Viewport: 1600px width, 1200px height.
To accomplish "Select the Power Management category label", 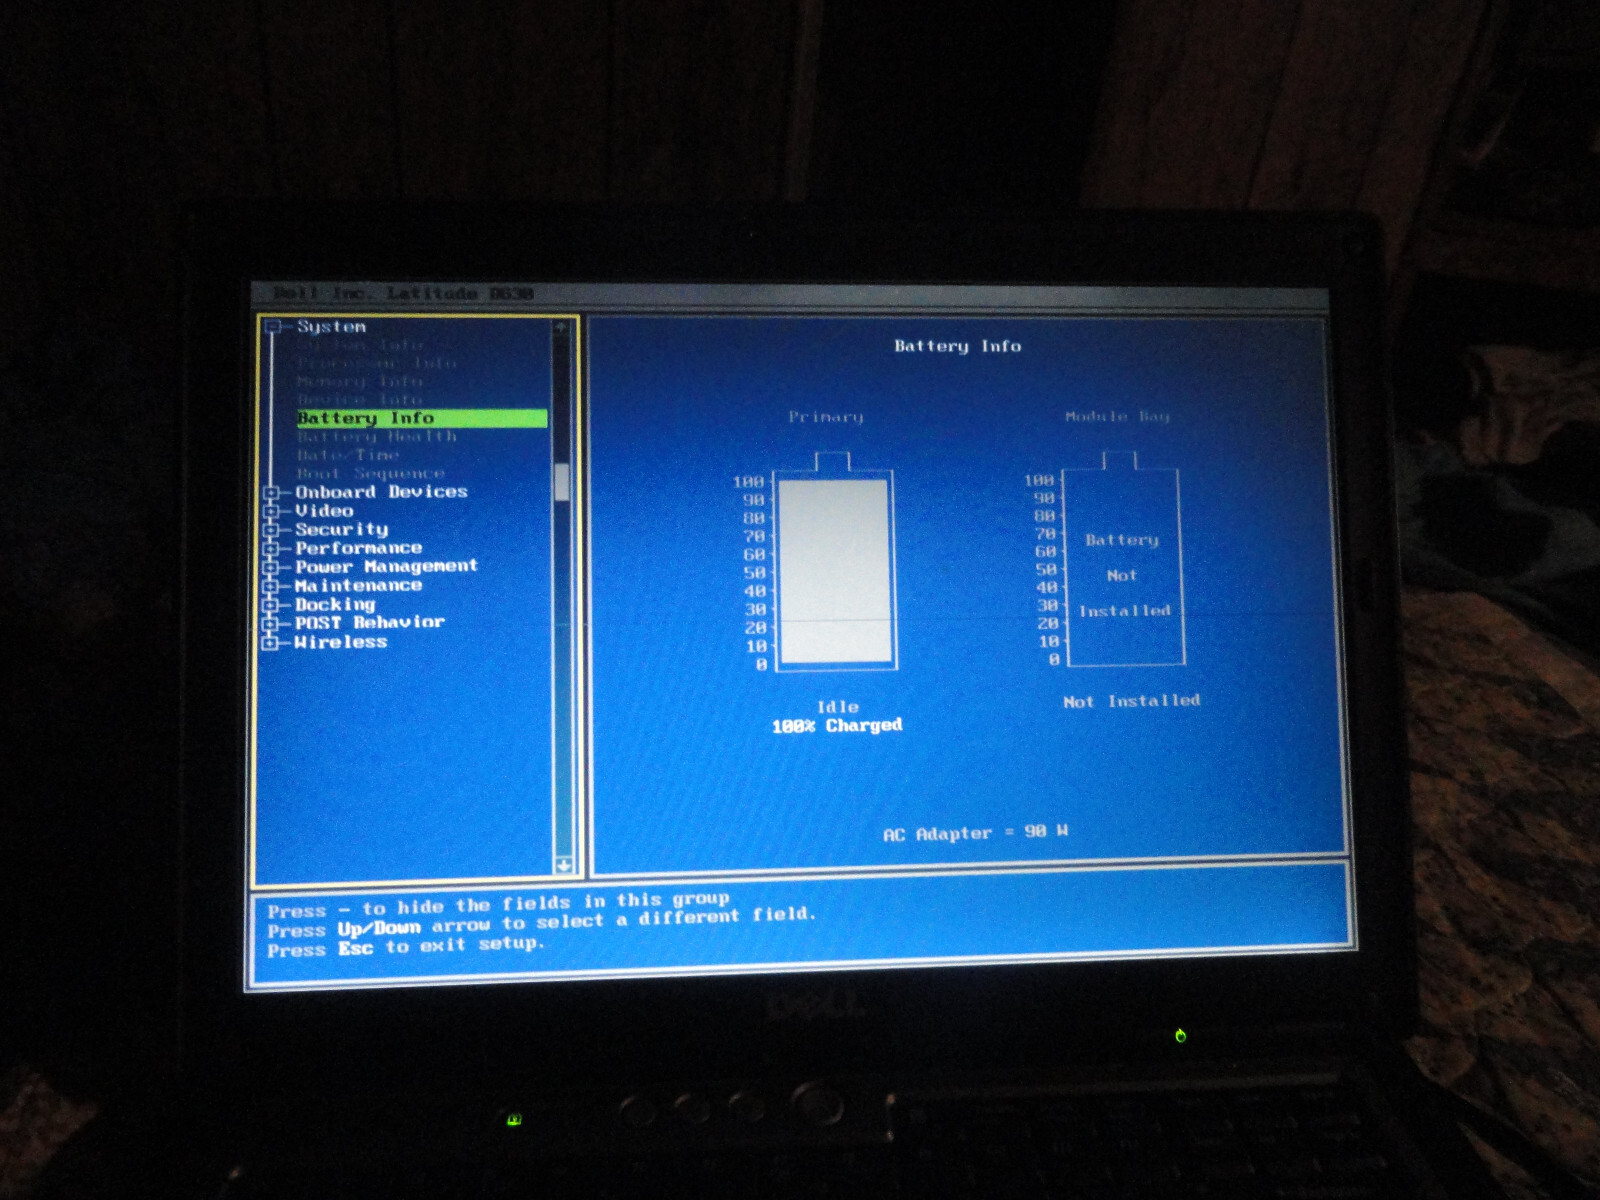I will pos(386,567).
